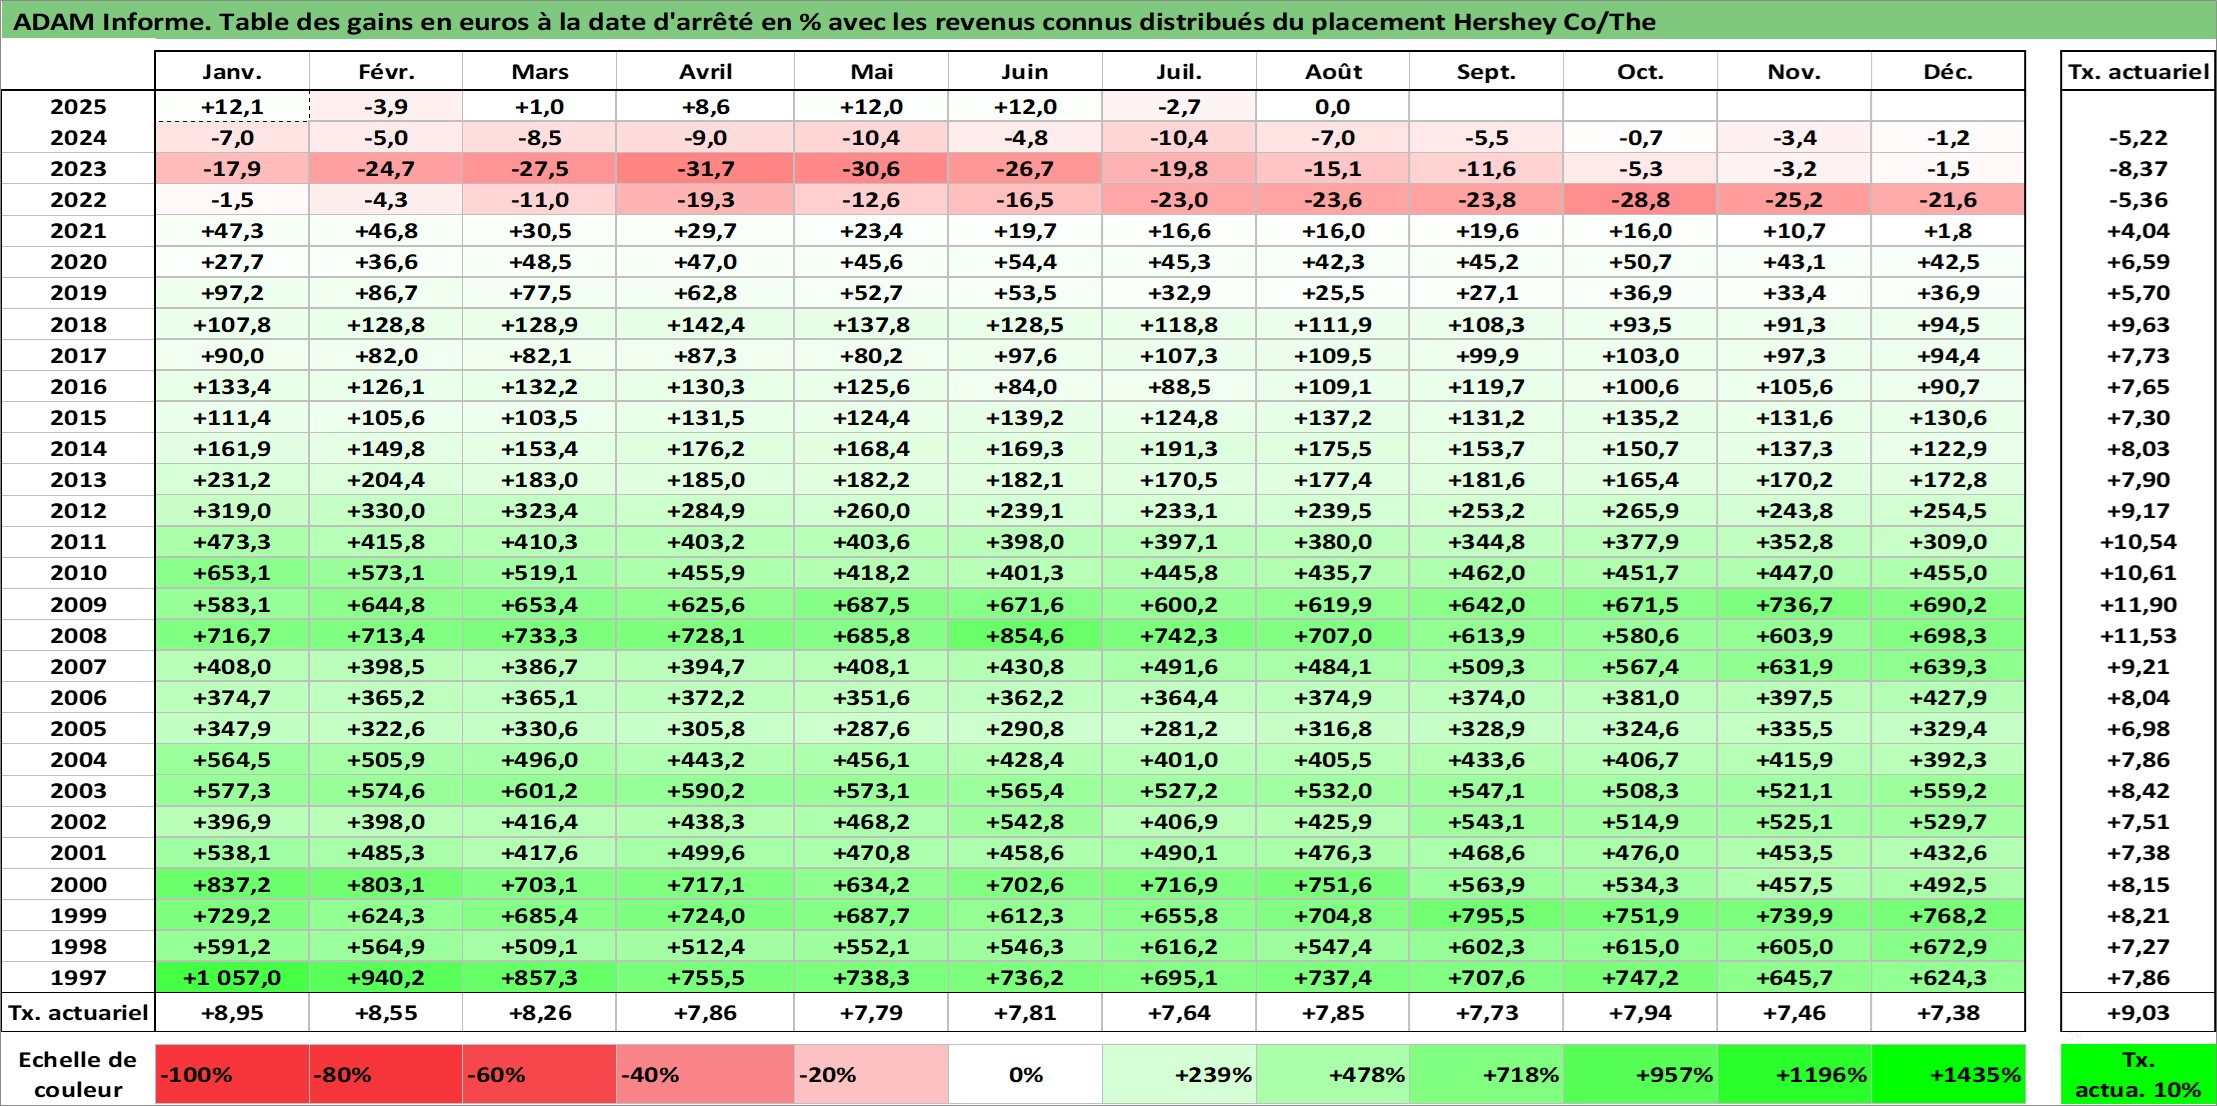
Task: Select the 1997 row label
Action: [78, 978]
